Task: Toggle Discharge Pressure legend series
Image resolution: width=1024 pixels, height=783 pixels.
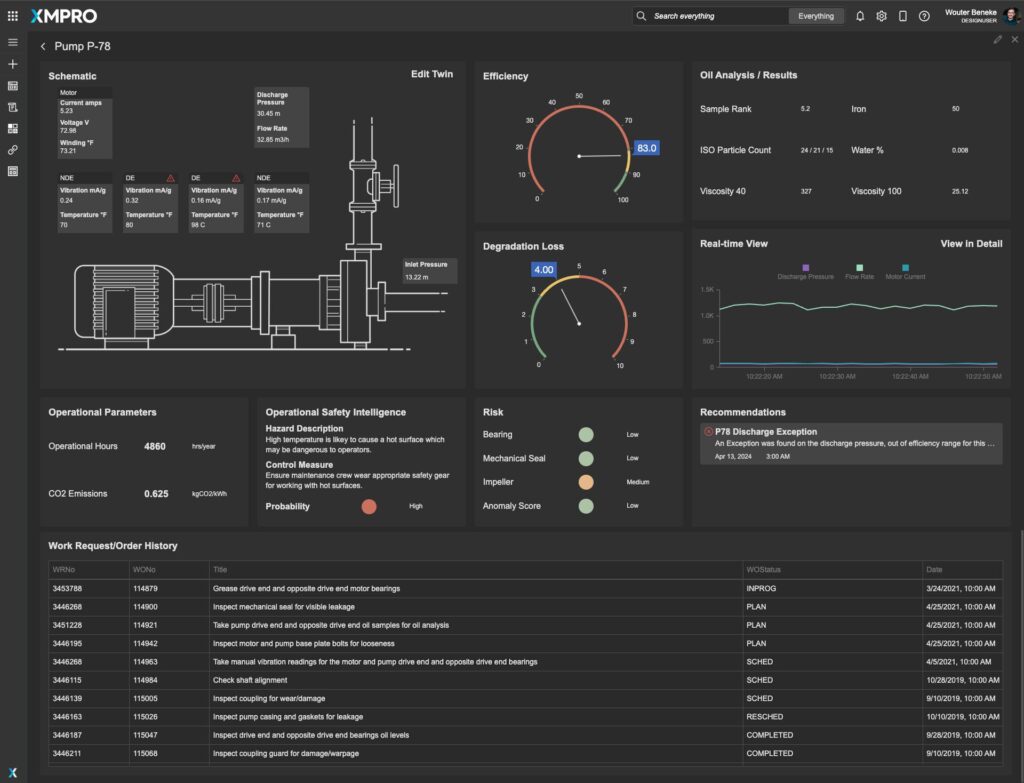Action: tap(805, 273)
